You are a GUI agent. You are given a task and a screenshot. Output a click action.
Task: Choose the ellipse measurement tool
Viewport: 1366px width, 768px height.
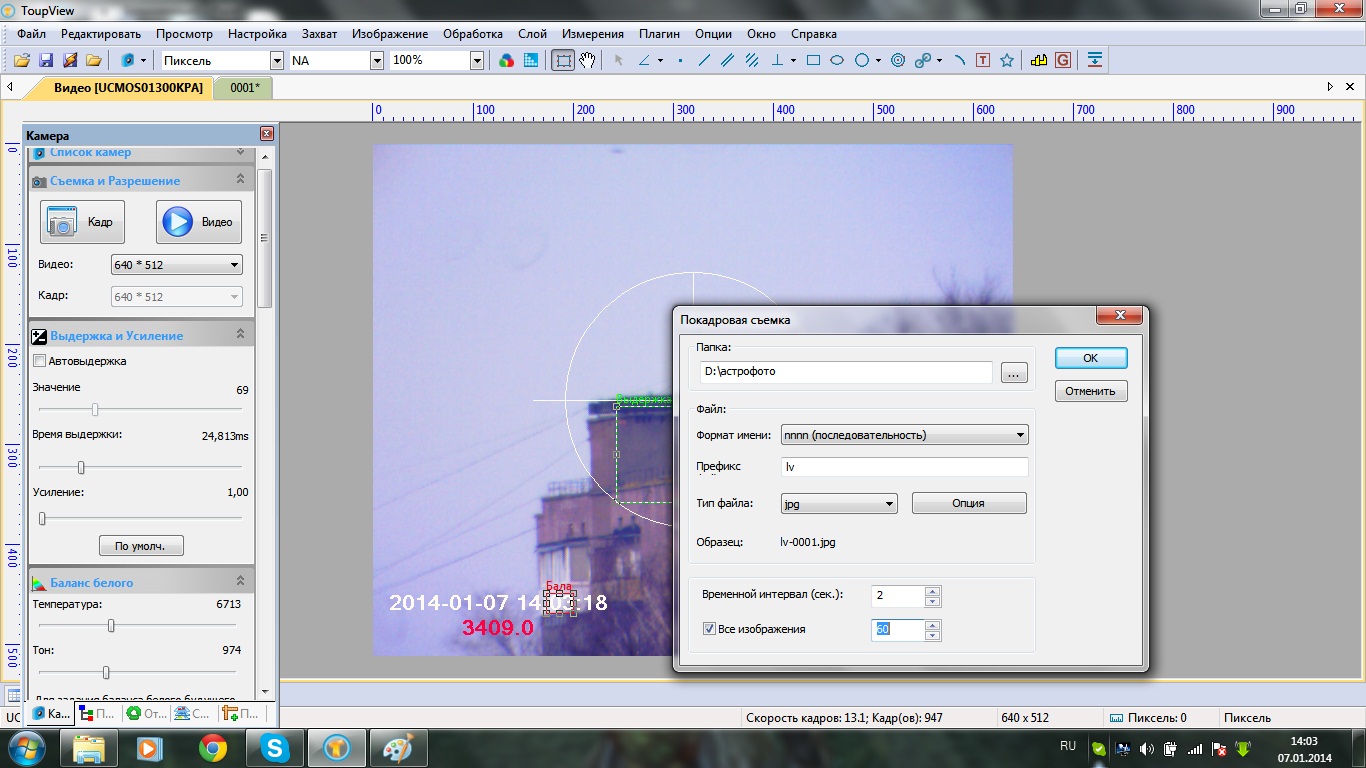[837, 61]
